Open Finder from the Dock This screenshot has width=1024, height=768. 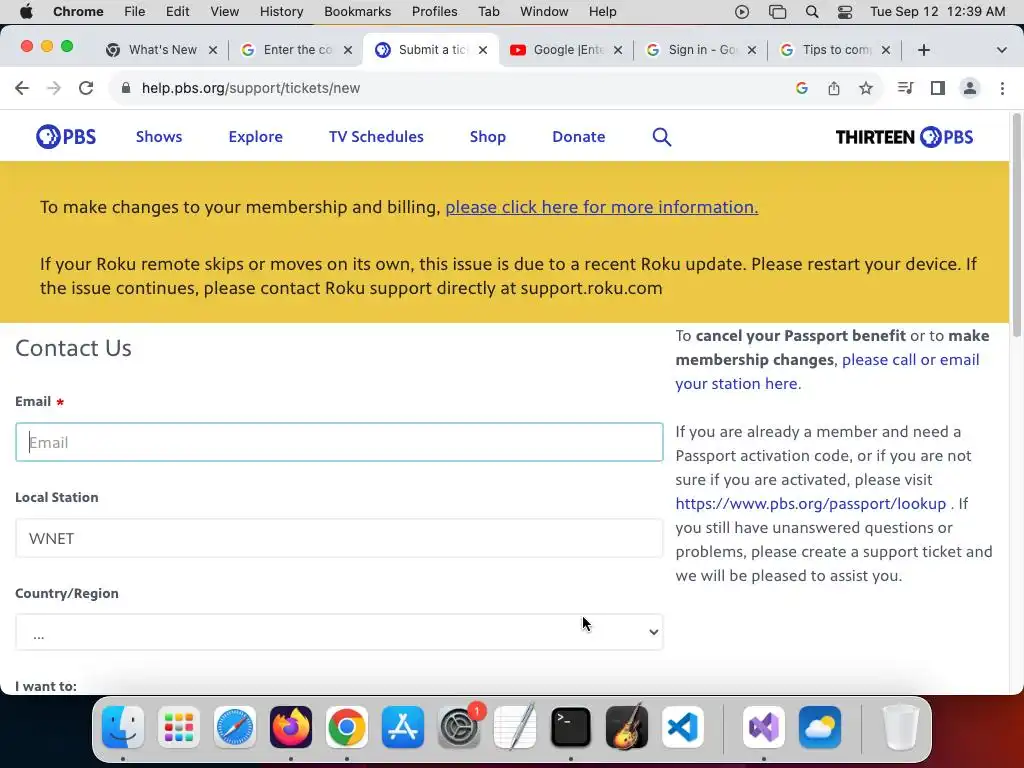[123, 727]
